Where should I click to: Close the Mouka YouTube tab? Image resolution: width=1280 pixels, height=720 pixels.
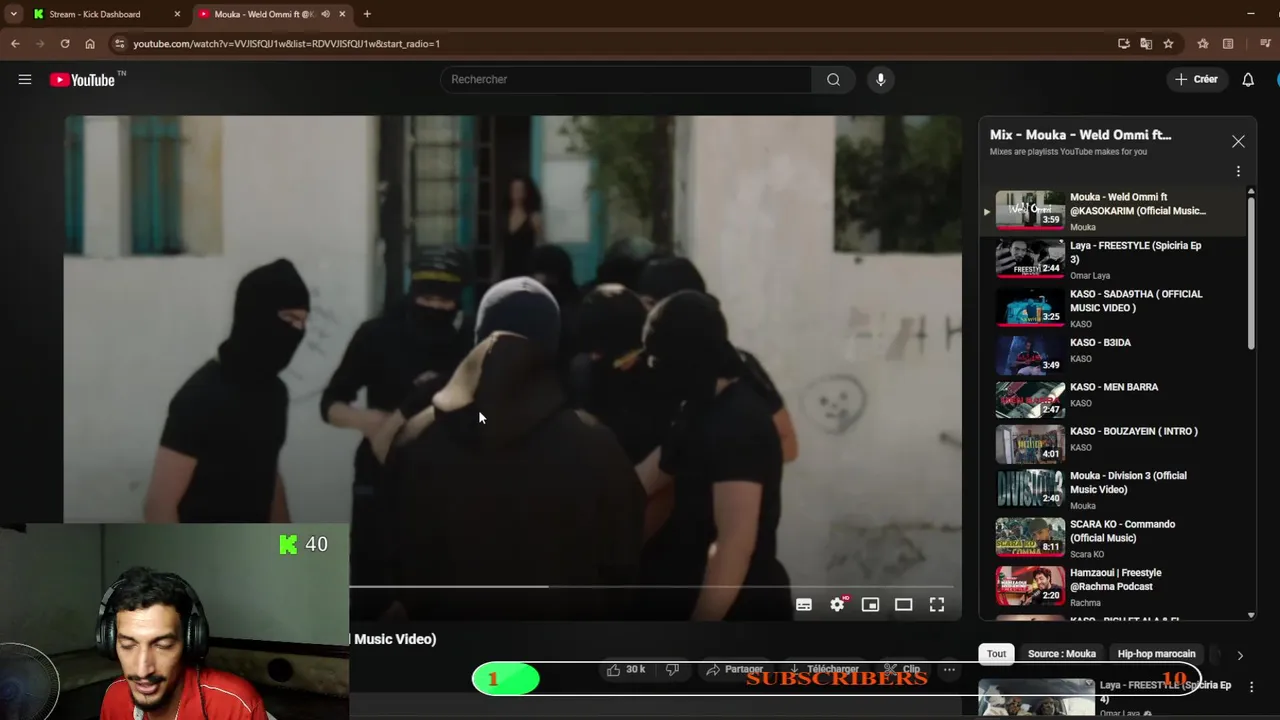342,14
